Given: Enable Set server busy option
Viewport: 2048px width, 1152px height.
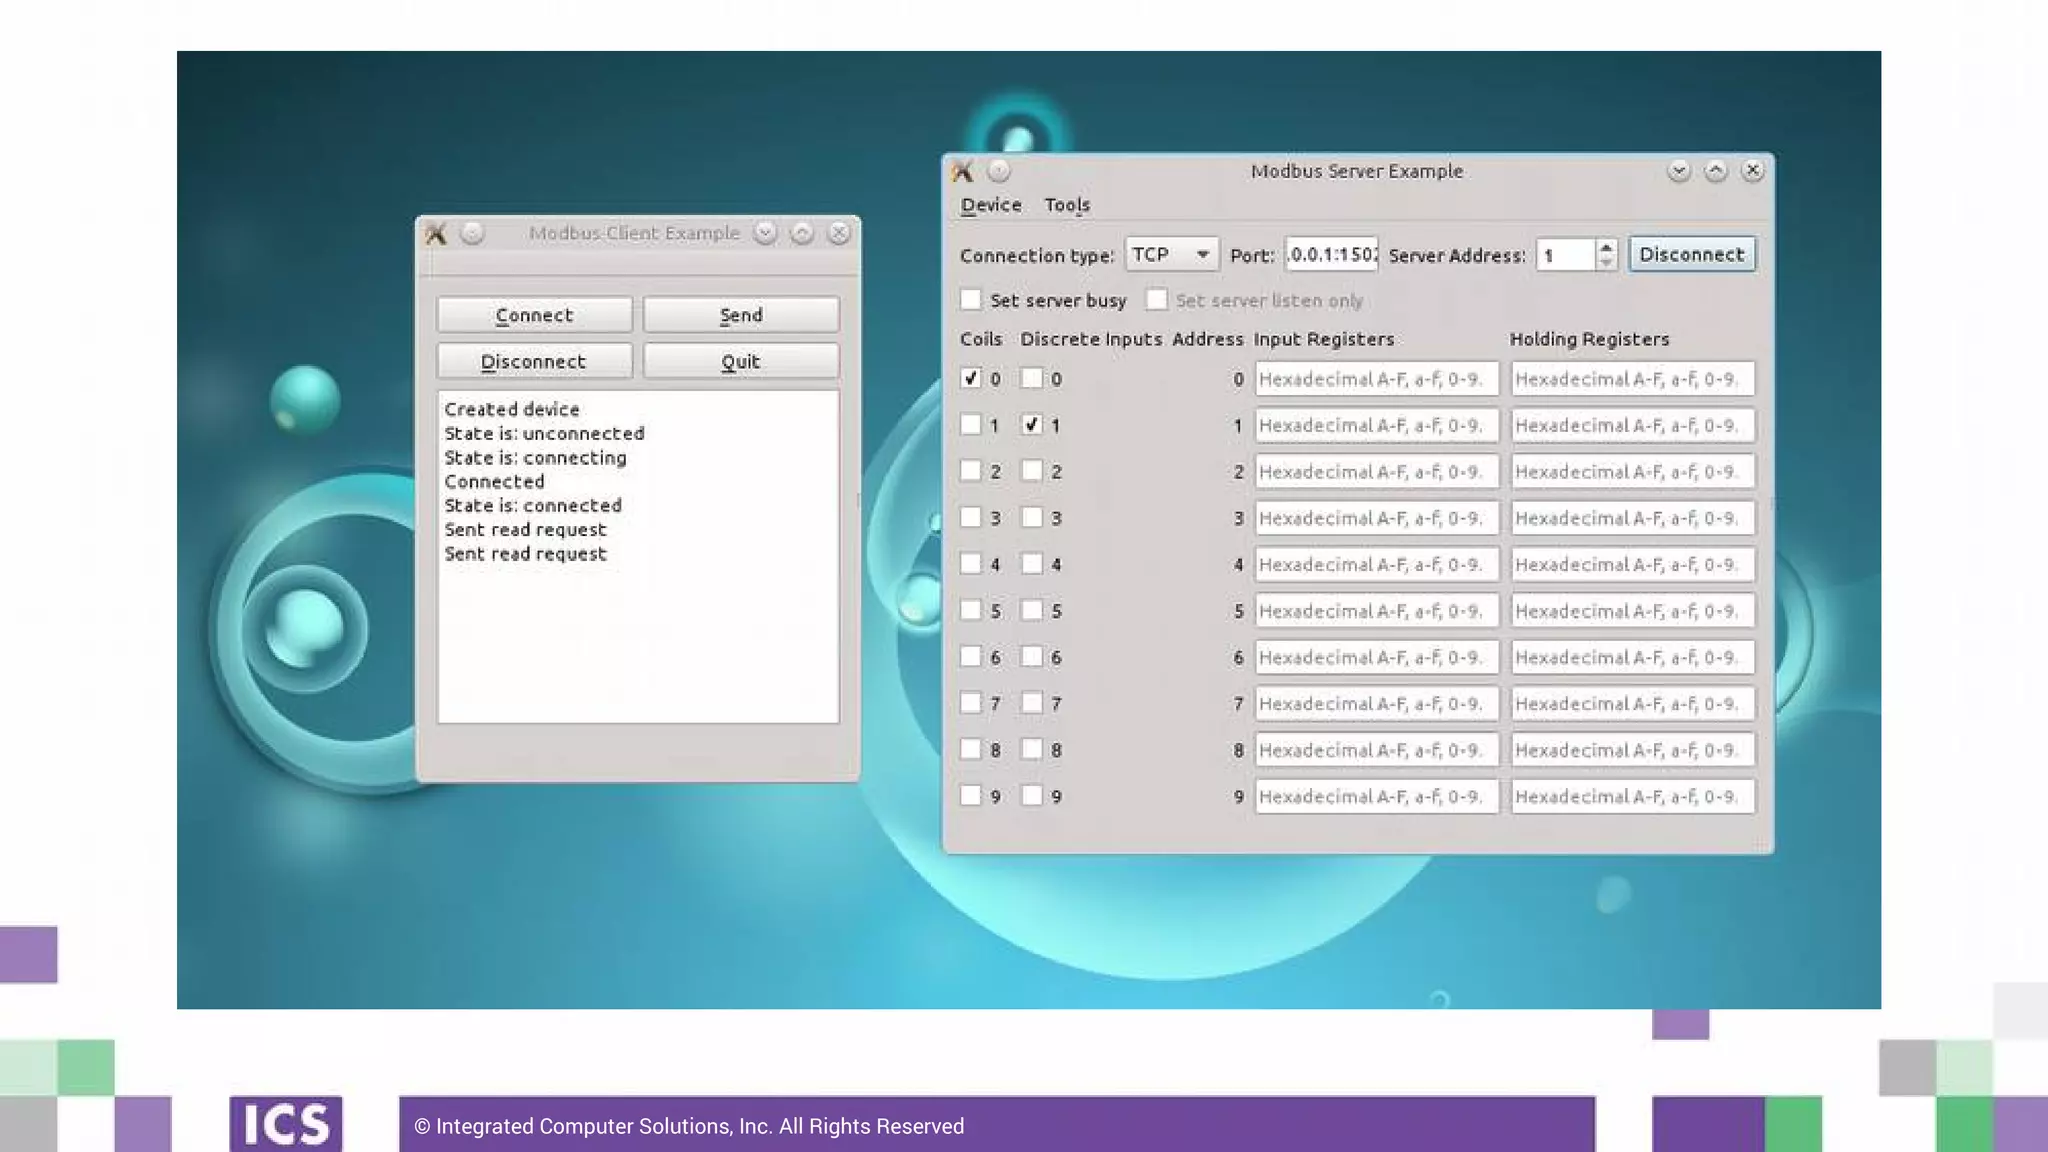Looking at the screenshot, I should pos(971,299).
